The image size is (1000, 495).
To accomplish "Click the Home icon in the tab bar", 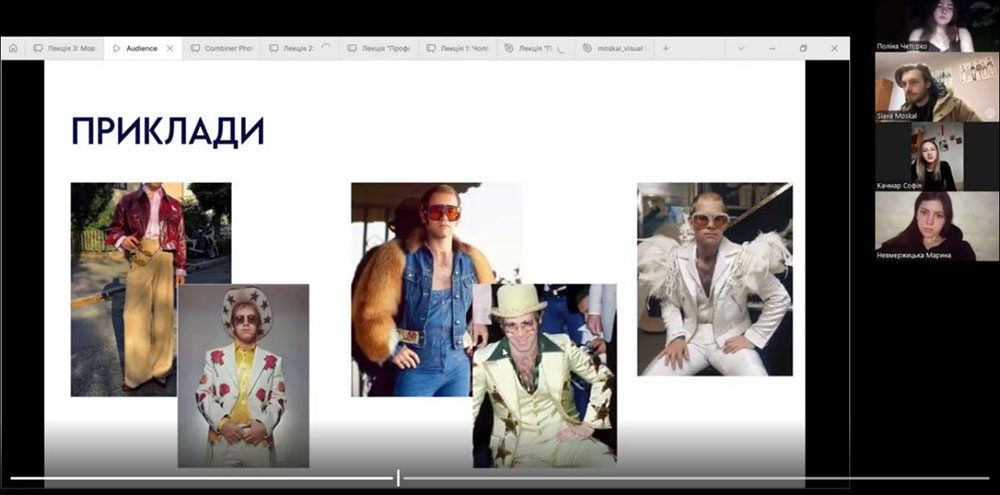I will 13,48.
